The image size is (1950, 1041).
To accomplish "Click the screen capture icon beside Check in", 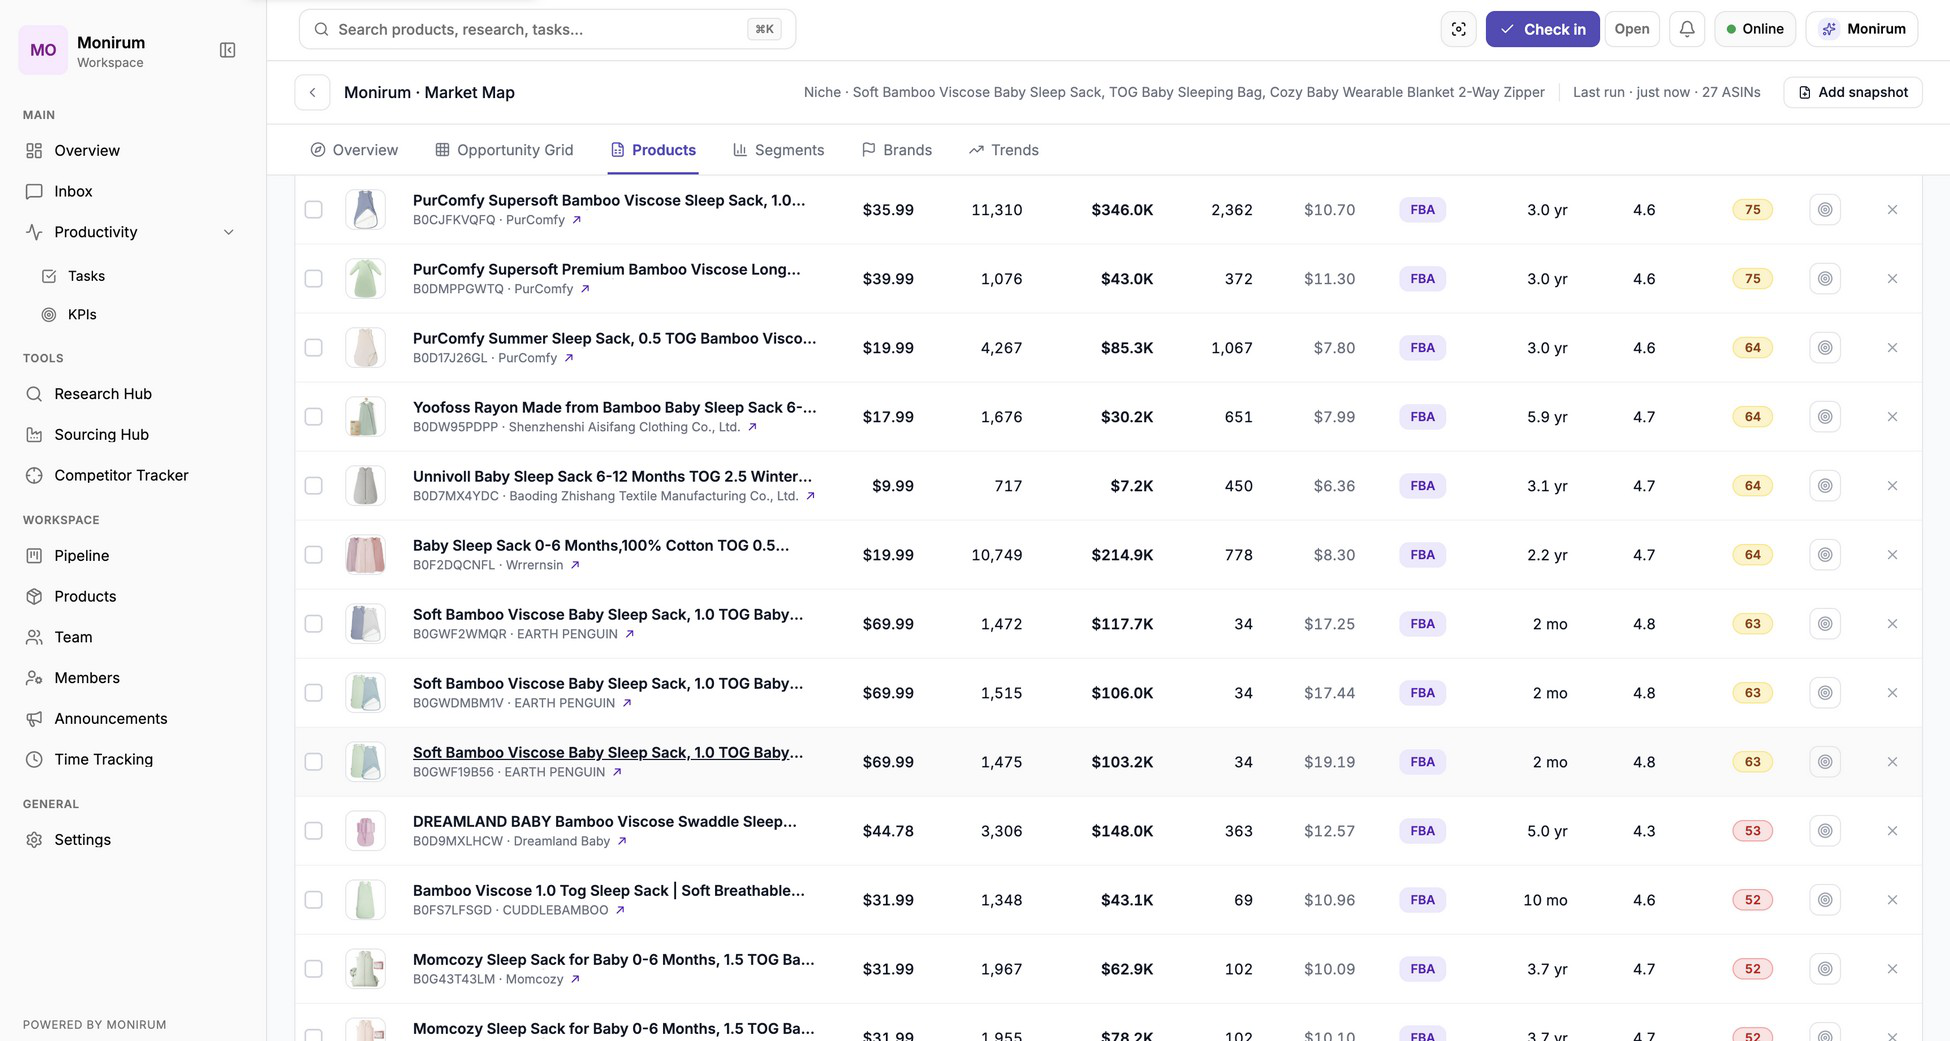I will tap(1459, 29).
